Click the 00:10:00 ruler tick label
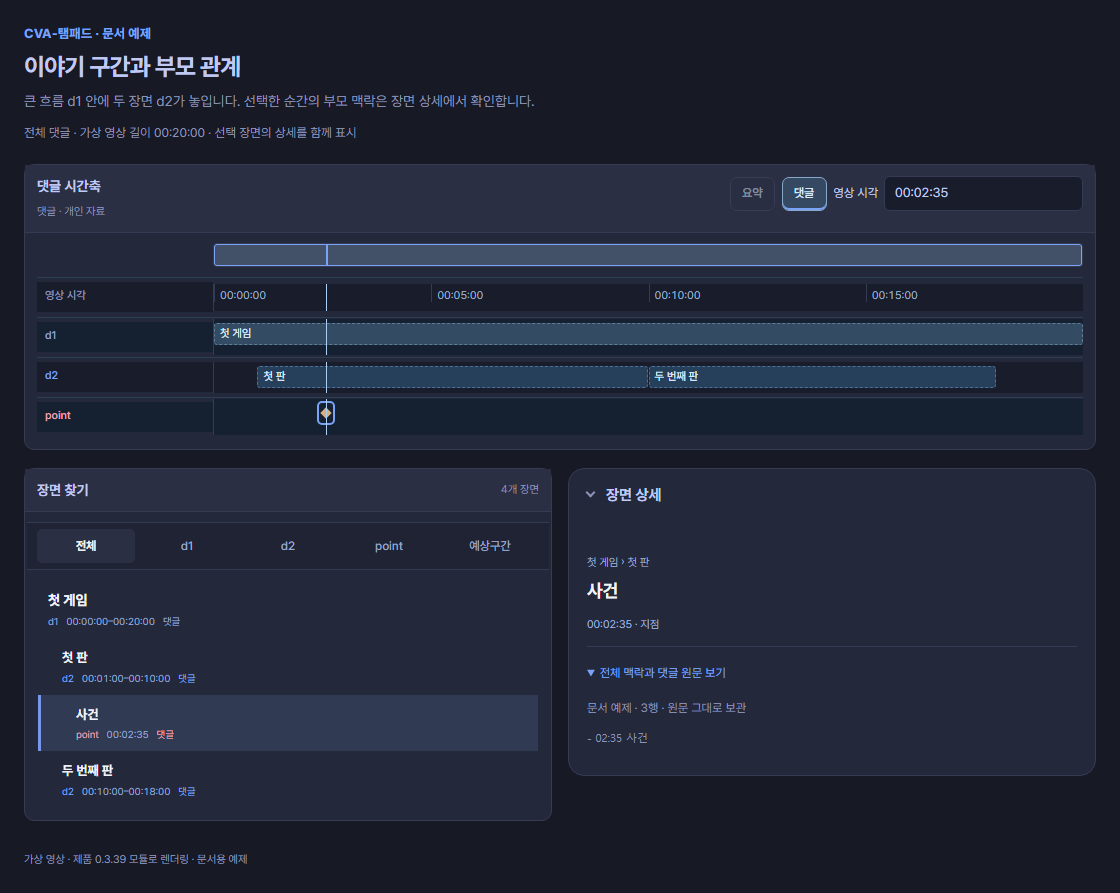 (677, 295)
